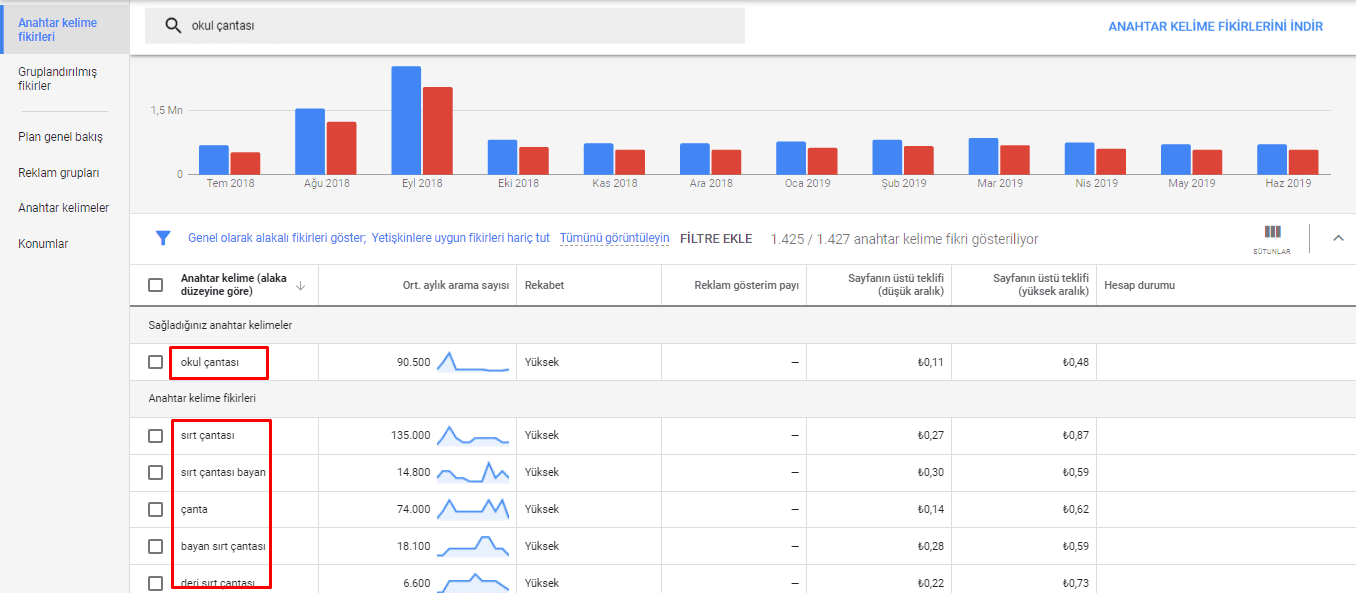Go to Plan genel bakış
This screenshot has height=593, width=1356.
[x=60, y=137]
